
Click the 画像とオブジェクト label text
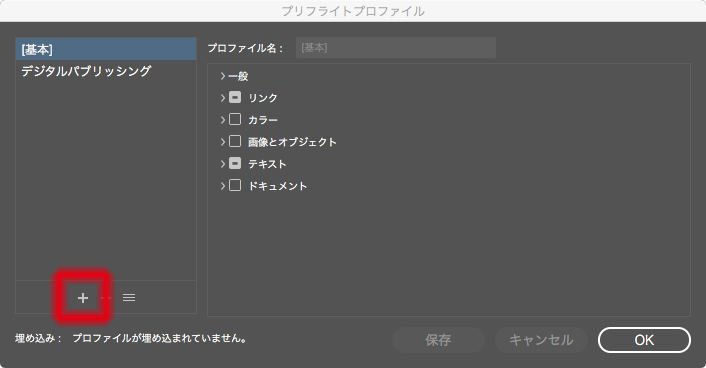click(292, 142)
